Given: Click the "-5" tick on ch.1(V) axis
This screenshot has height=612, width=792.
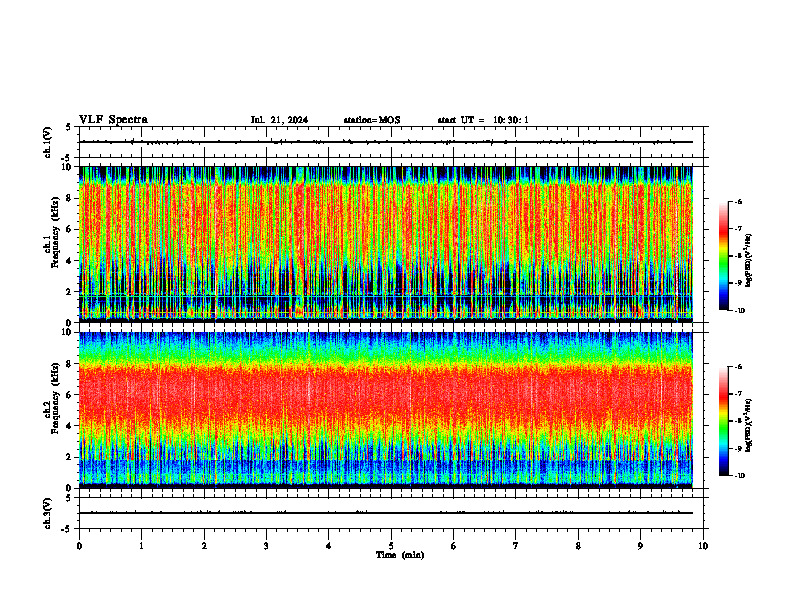Looking at the screenshot, I should (68, 158).
